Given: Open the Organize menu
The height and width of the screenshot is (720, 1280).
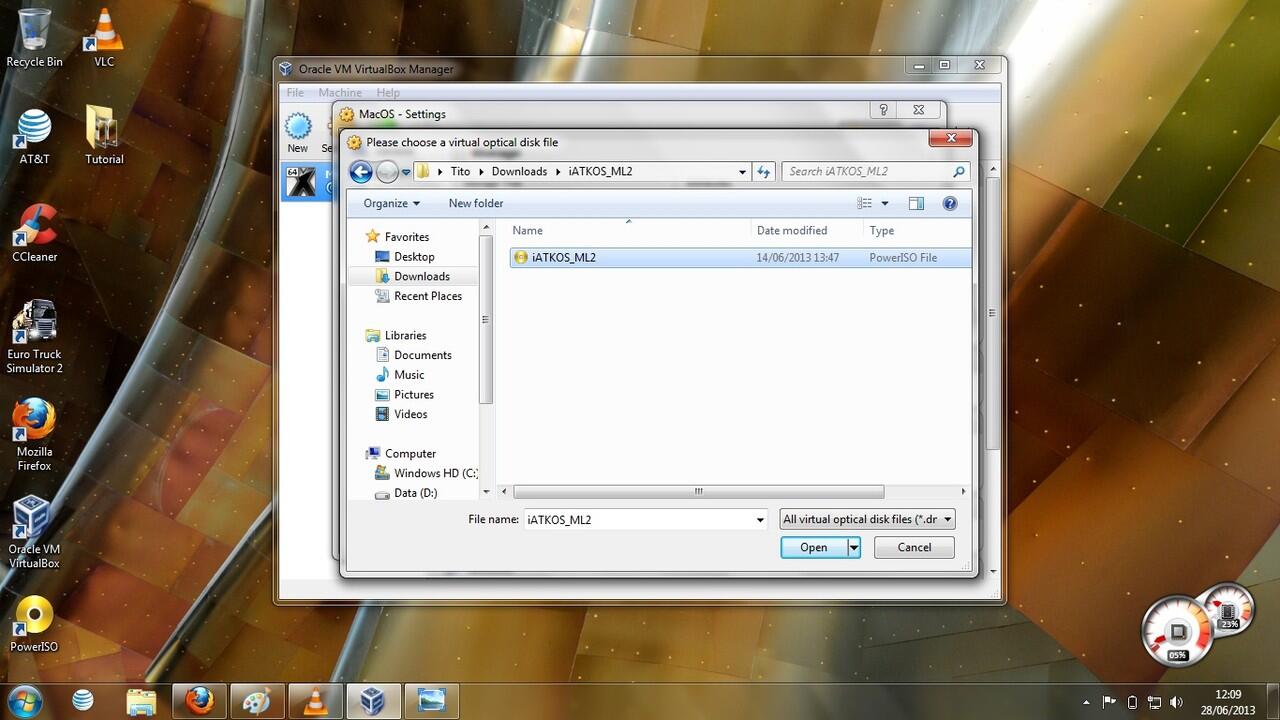Looking at the screenshot, I should (391, 203).
